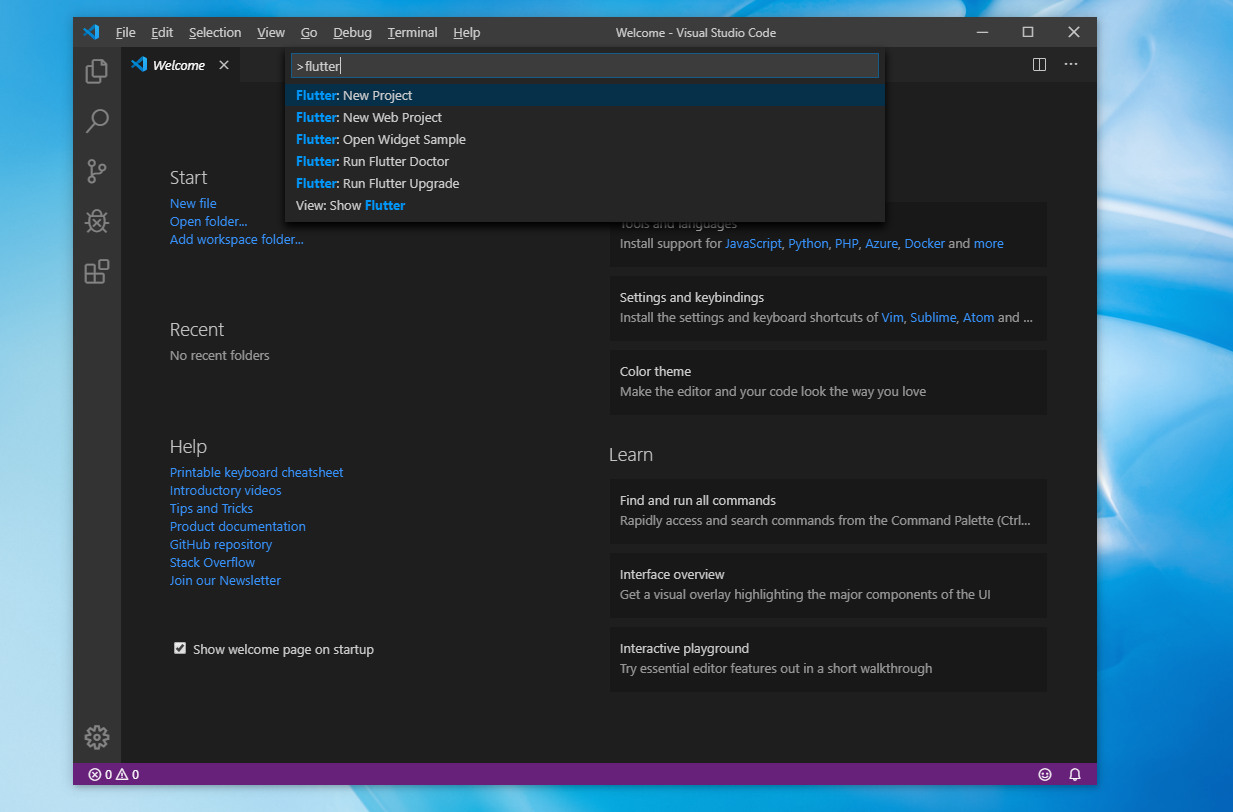Open the Interactive playground card
This screenshot has height=812, width=1233.
pyautogui.click(x=828, y=658)
